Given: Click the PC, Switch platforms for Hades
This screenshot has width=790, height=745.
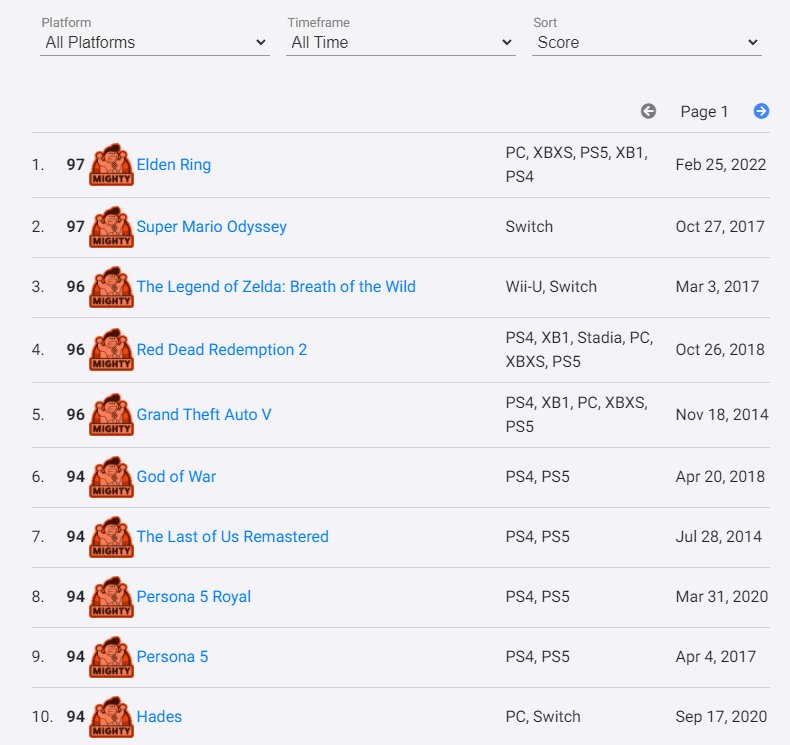Looking at the screenshot, I should click(x=543, y=716).
